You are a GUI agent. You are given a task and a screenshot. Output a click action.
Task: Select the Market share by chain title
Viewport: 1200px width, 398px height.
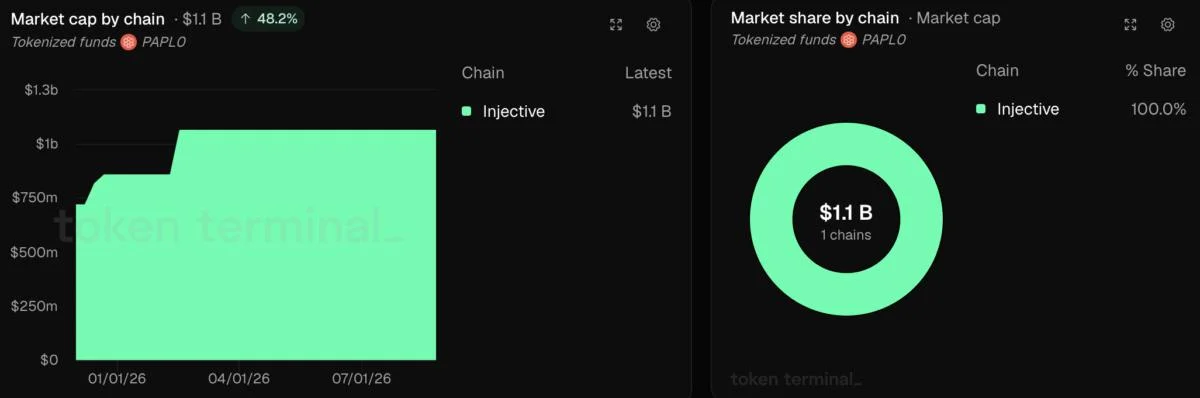pyautogui.click(x=815, y=18)
